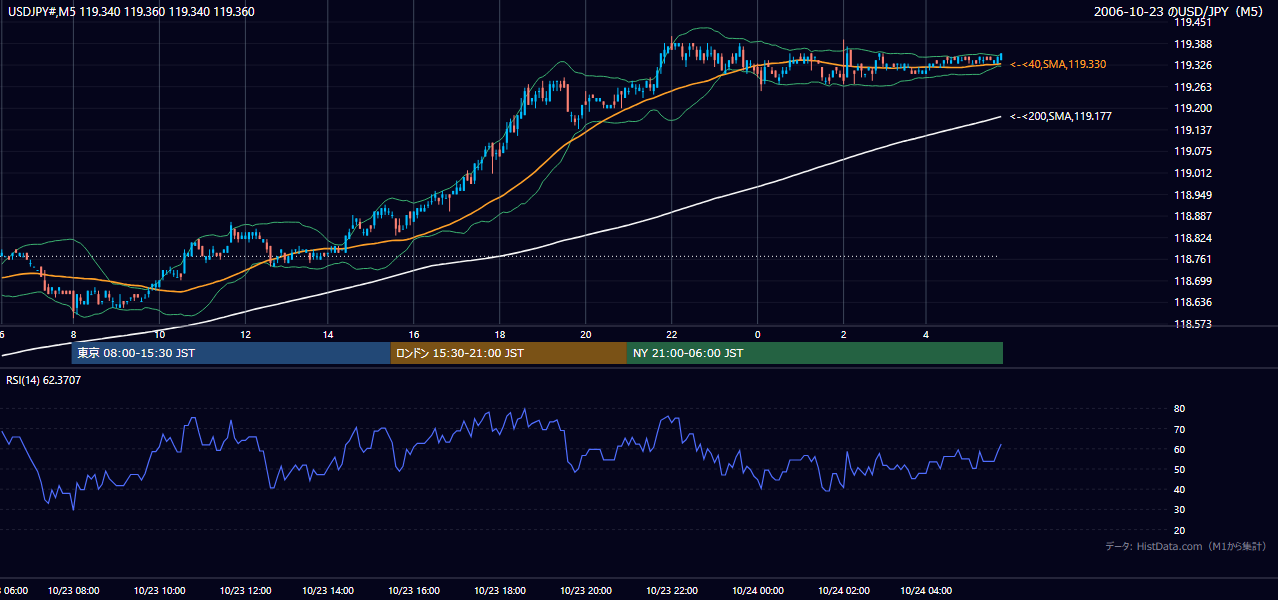Click hour marker 8 under price chart

tap(73, 334)
